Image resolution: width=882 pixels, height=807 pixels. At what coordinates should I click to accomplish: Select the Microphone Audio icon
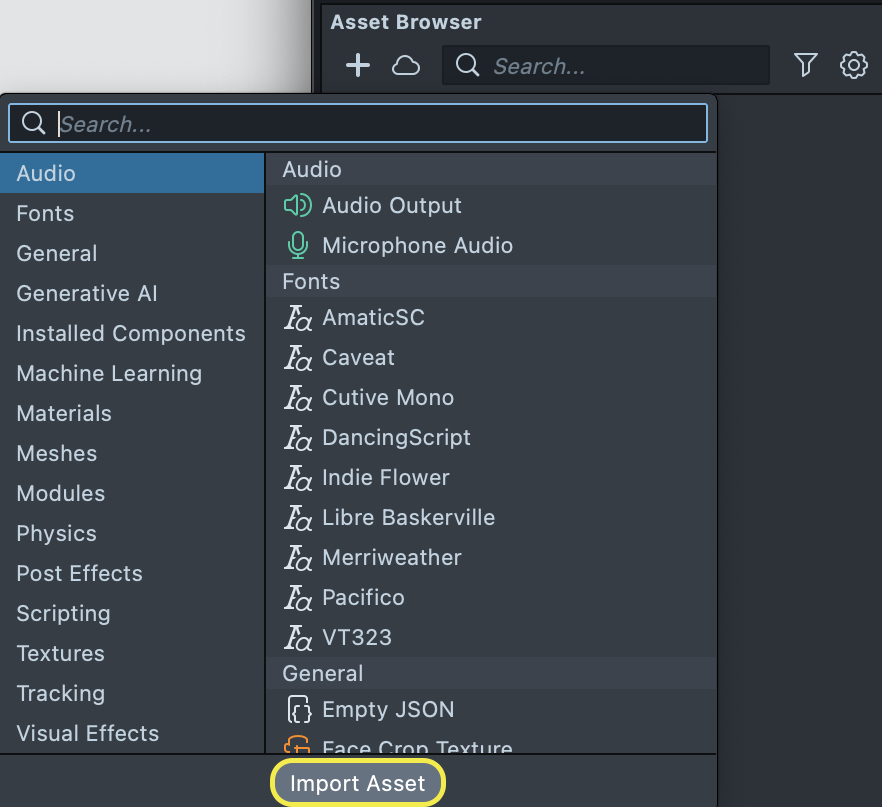pos(298,246)
